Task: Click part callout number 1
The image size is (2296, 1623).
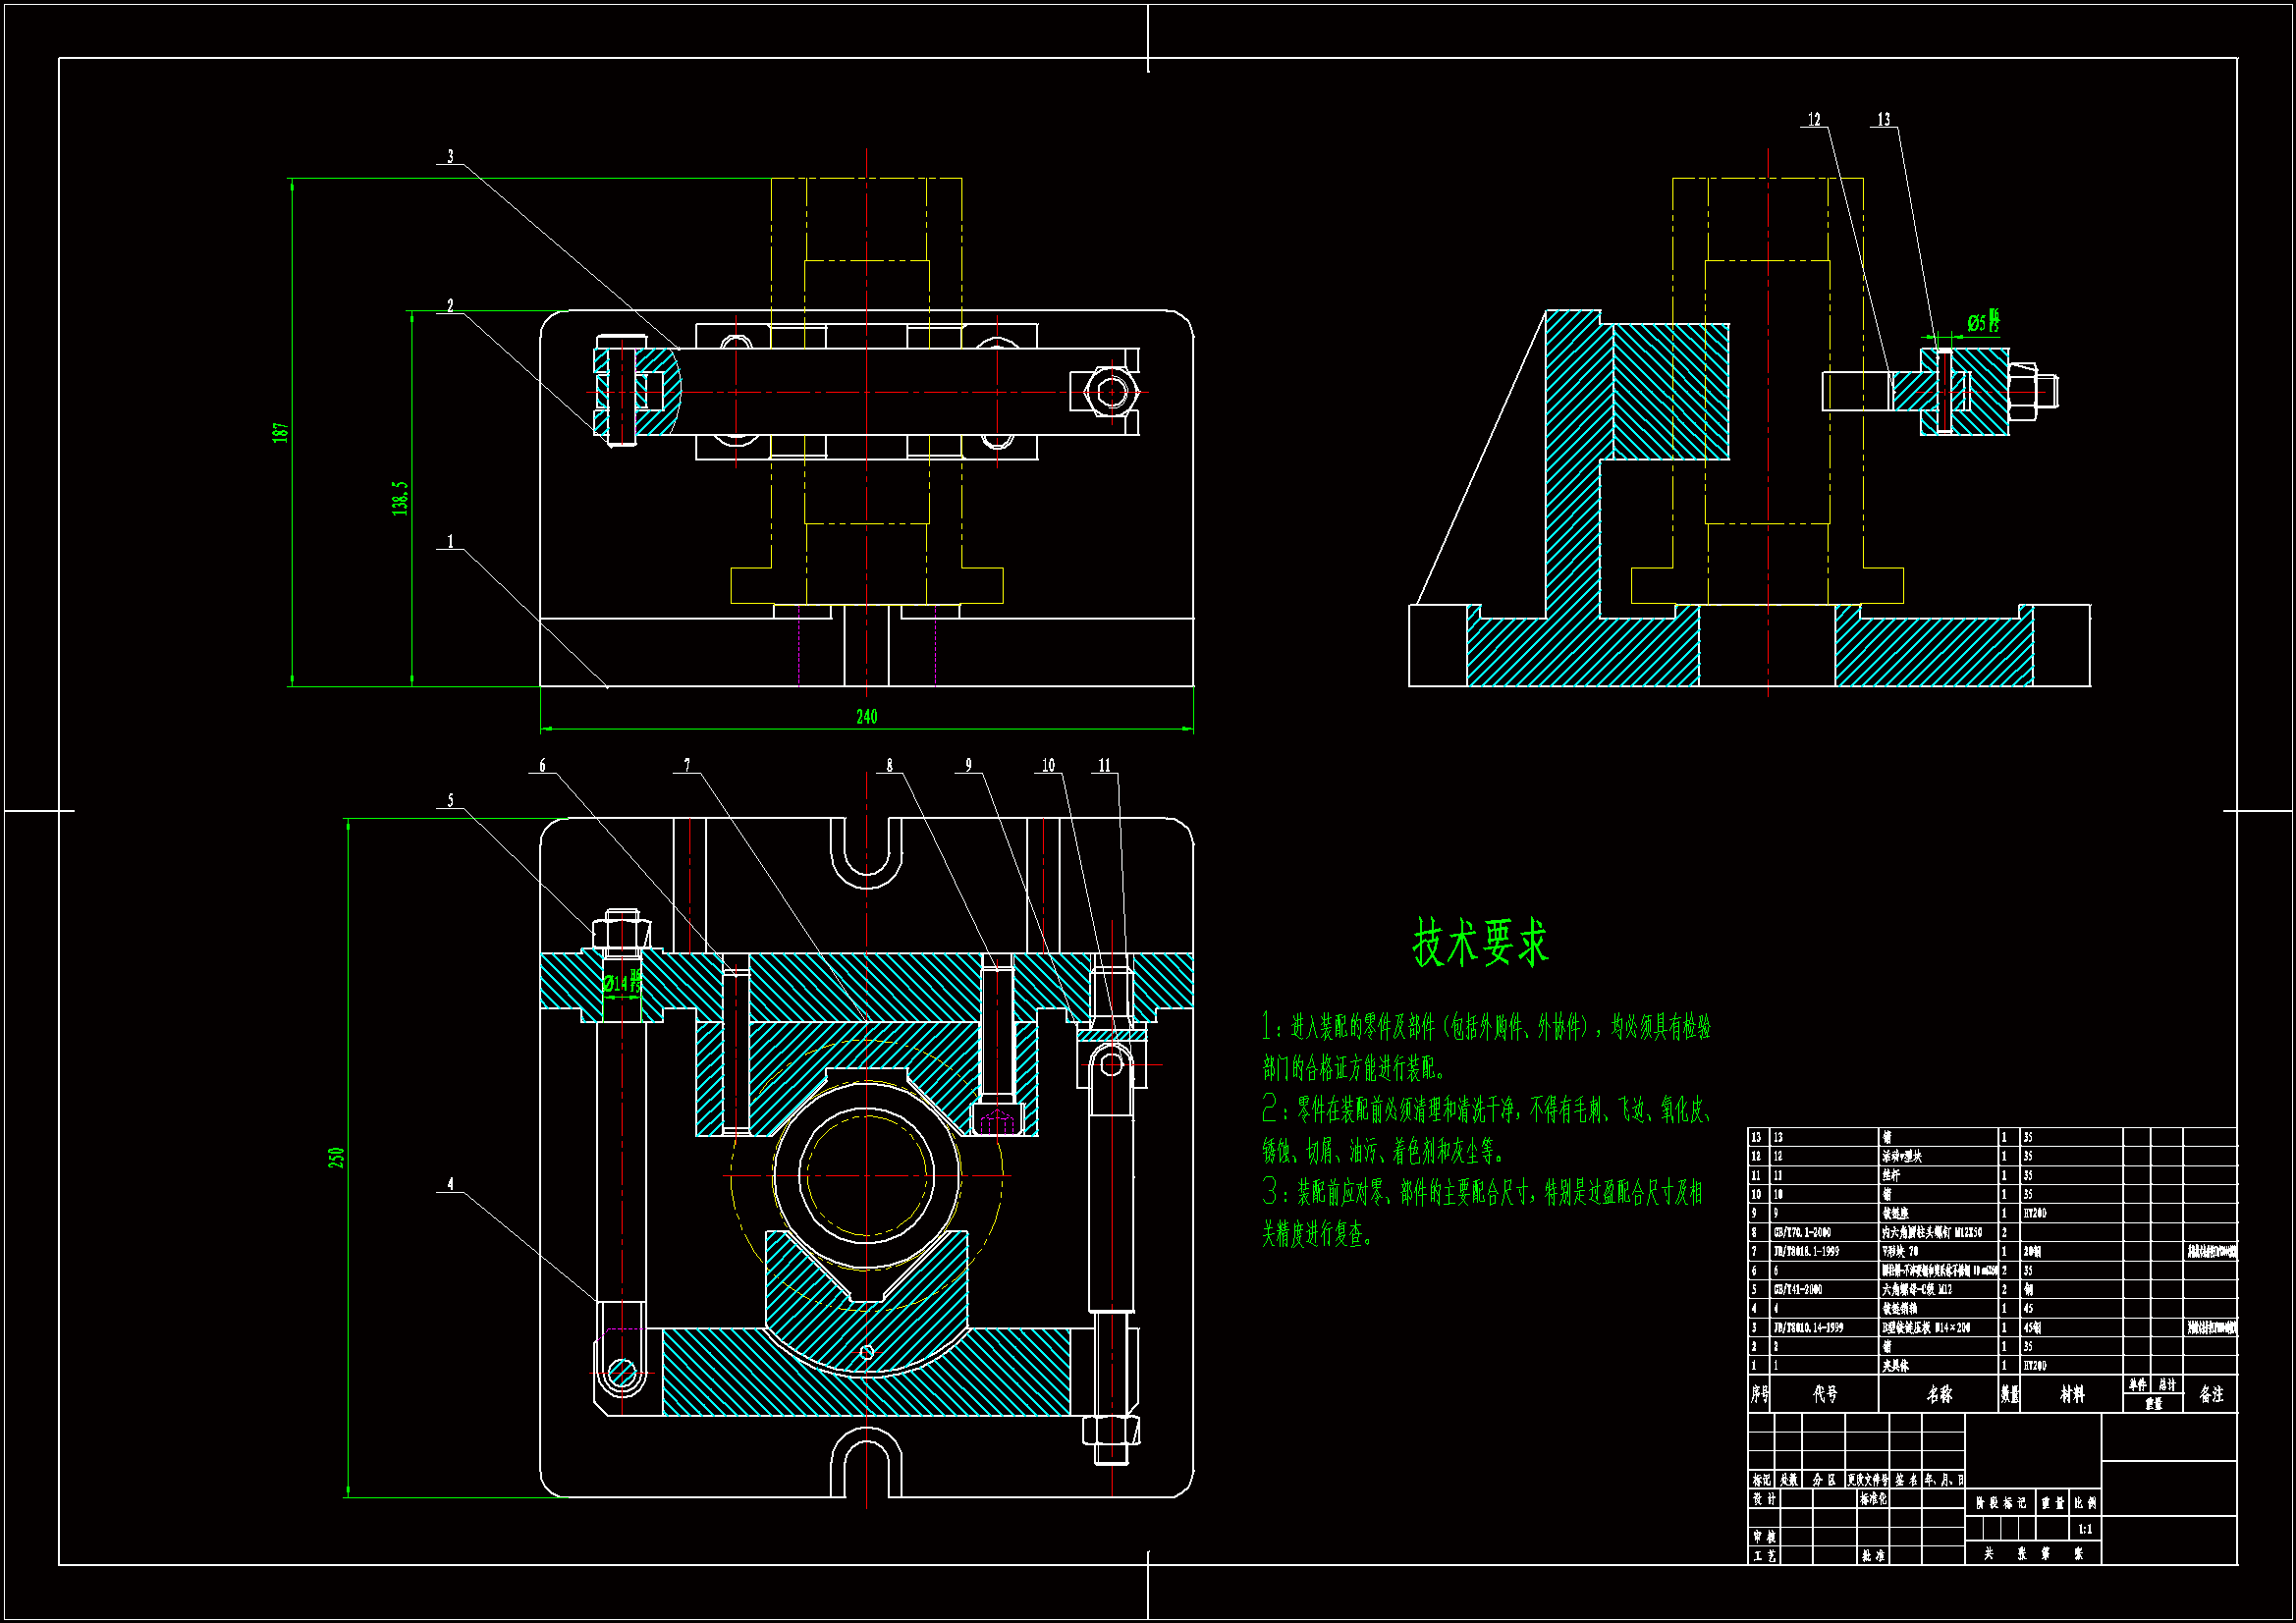Action: (450, 542)
